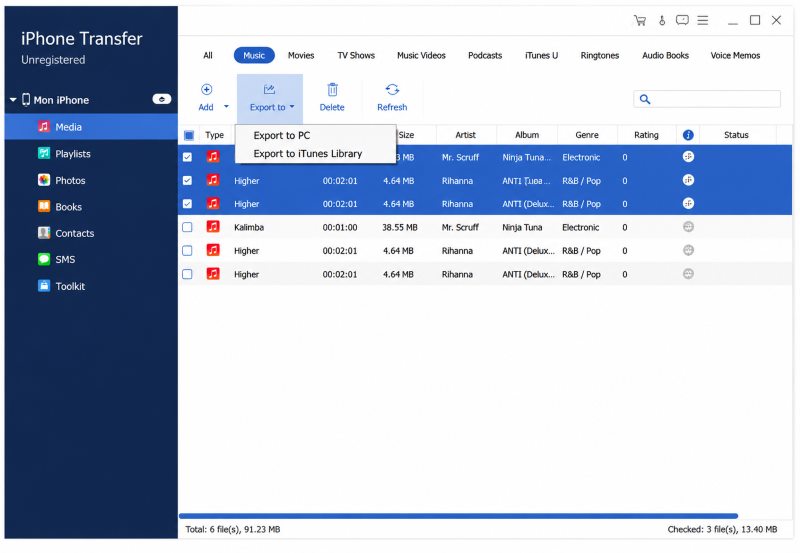Toggle the select-all header checkbox
This screenshot has height=553, width=800.
click(189, 135)
